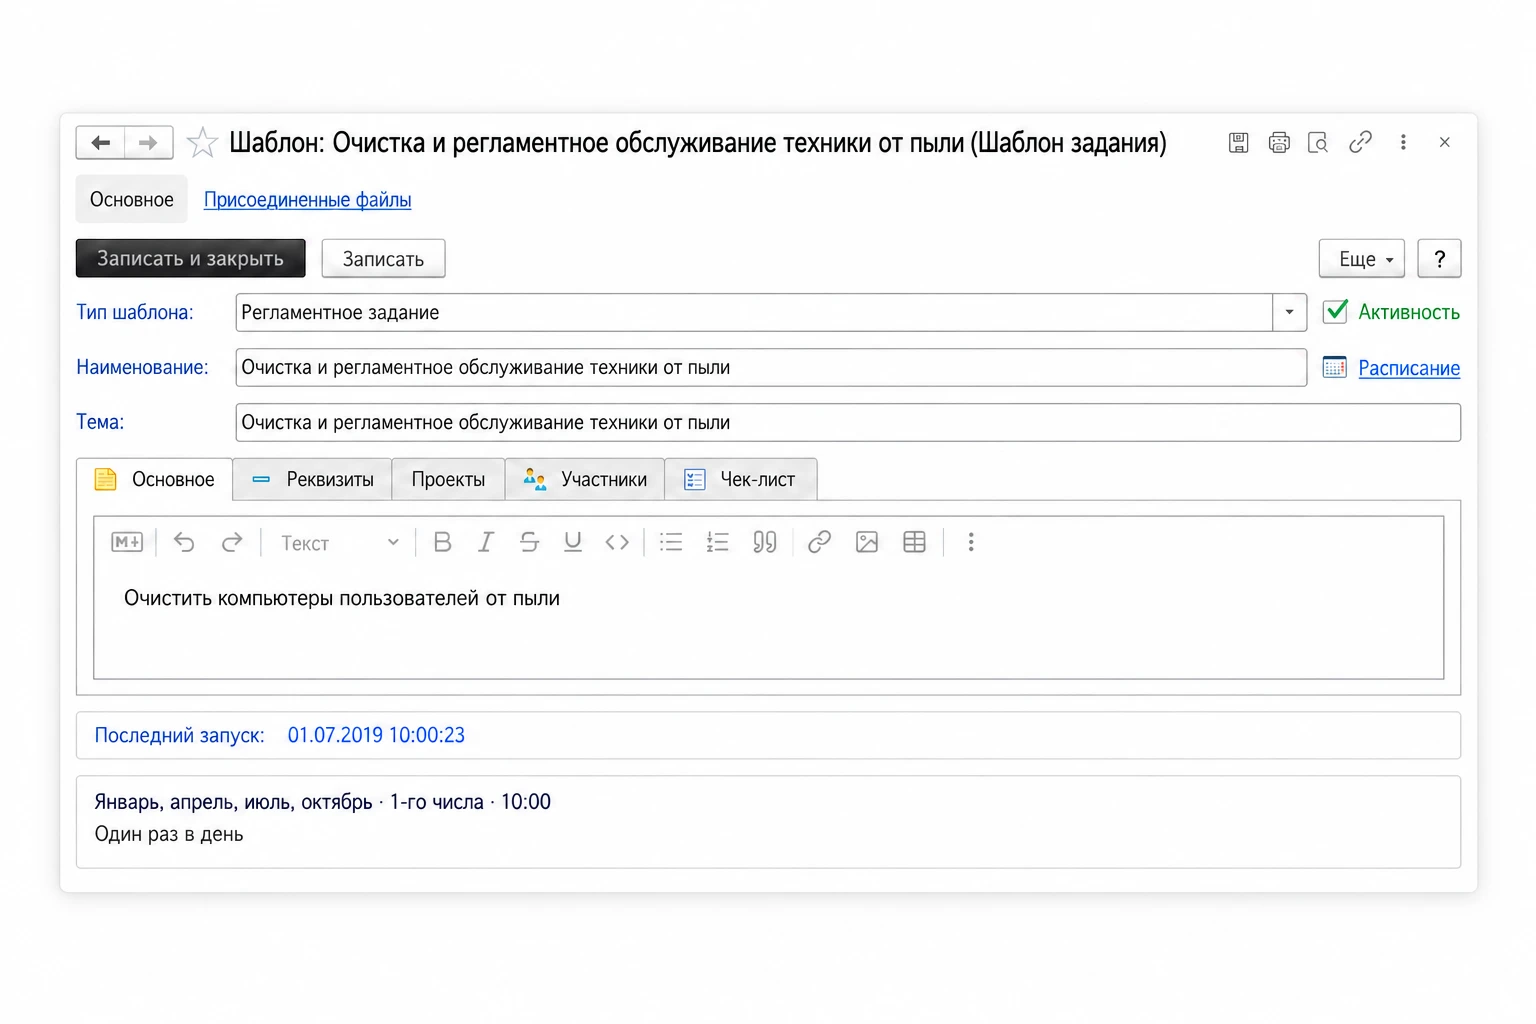Redo the edit in editor toolbar
The height and width of the screenshot is (1024, 1536).
[x=232, y=542]
